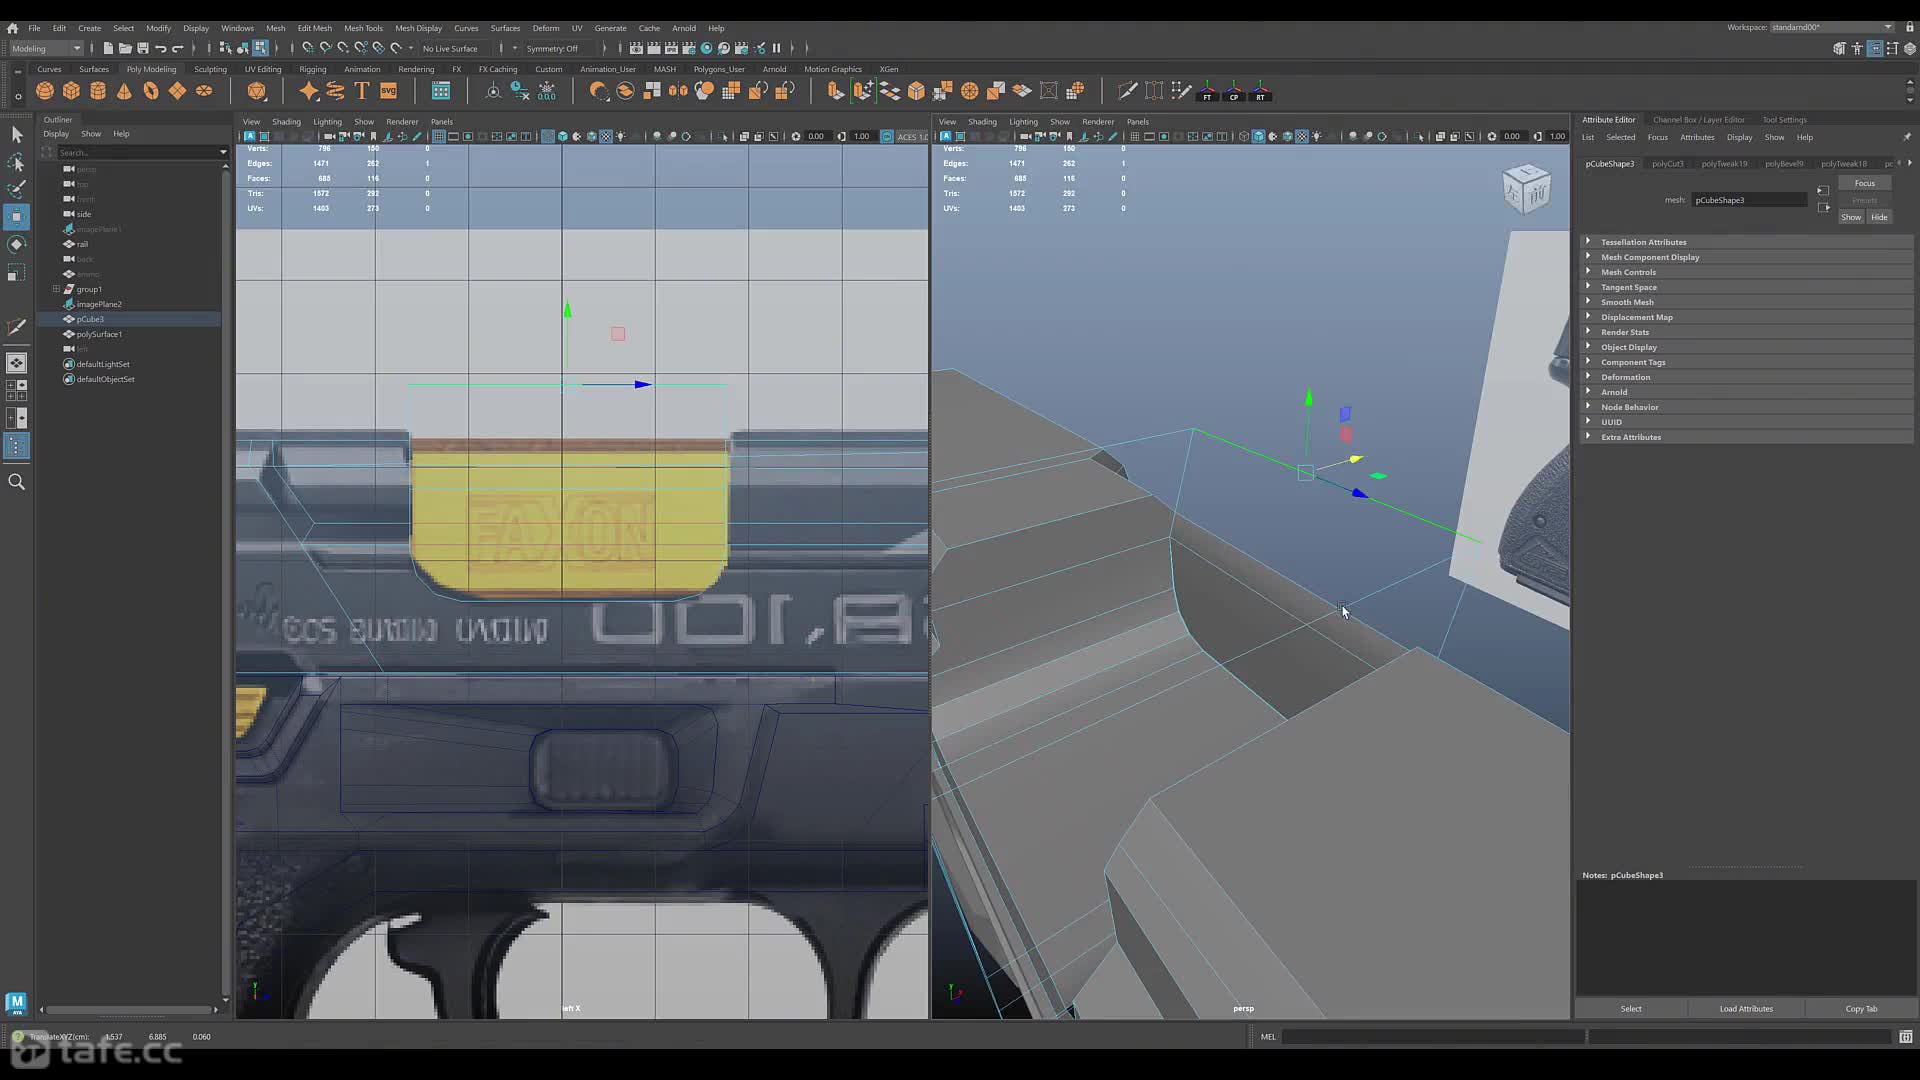The image size is (1920, 1080).
Task: Toggle the pin icon in Attribute Editor
Action: (x=1906, y=137)
